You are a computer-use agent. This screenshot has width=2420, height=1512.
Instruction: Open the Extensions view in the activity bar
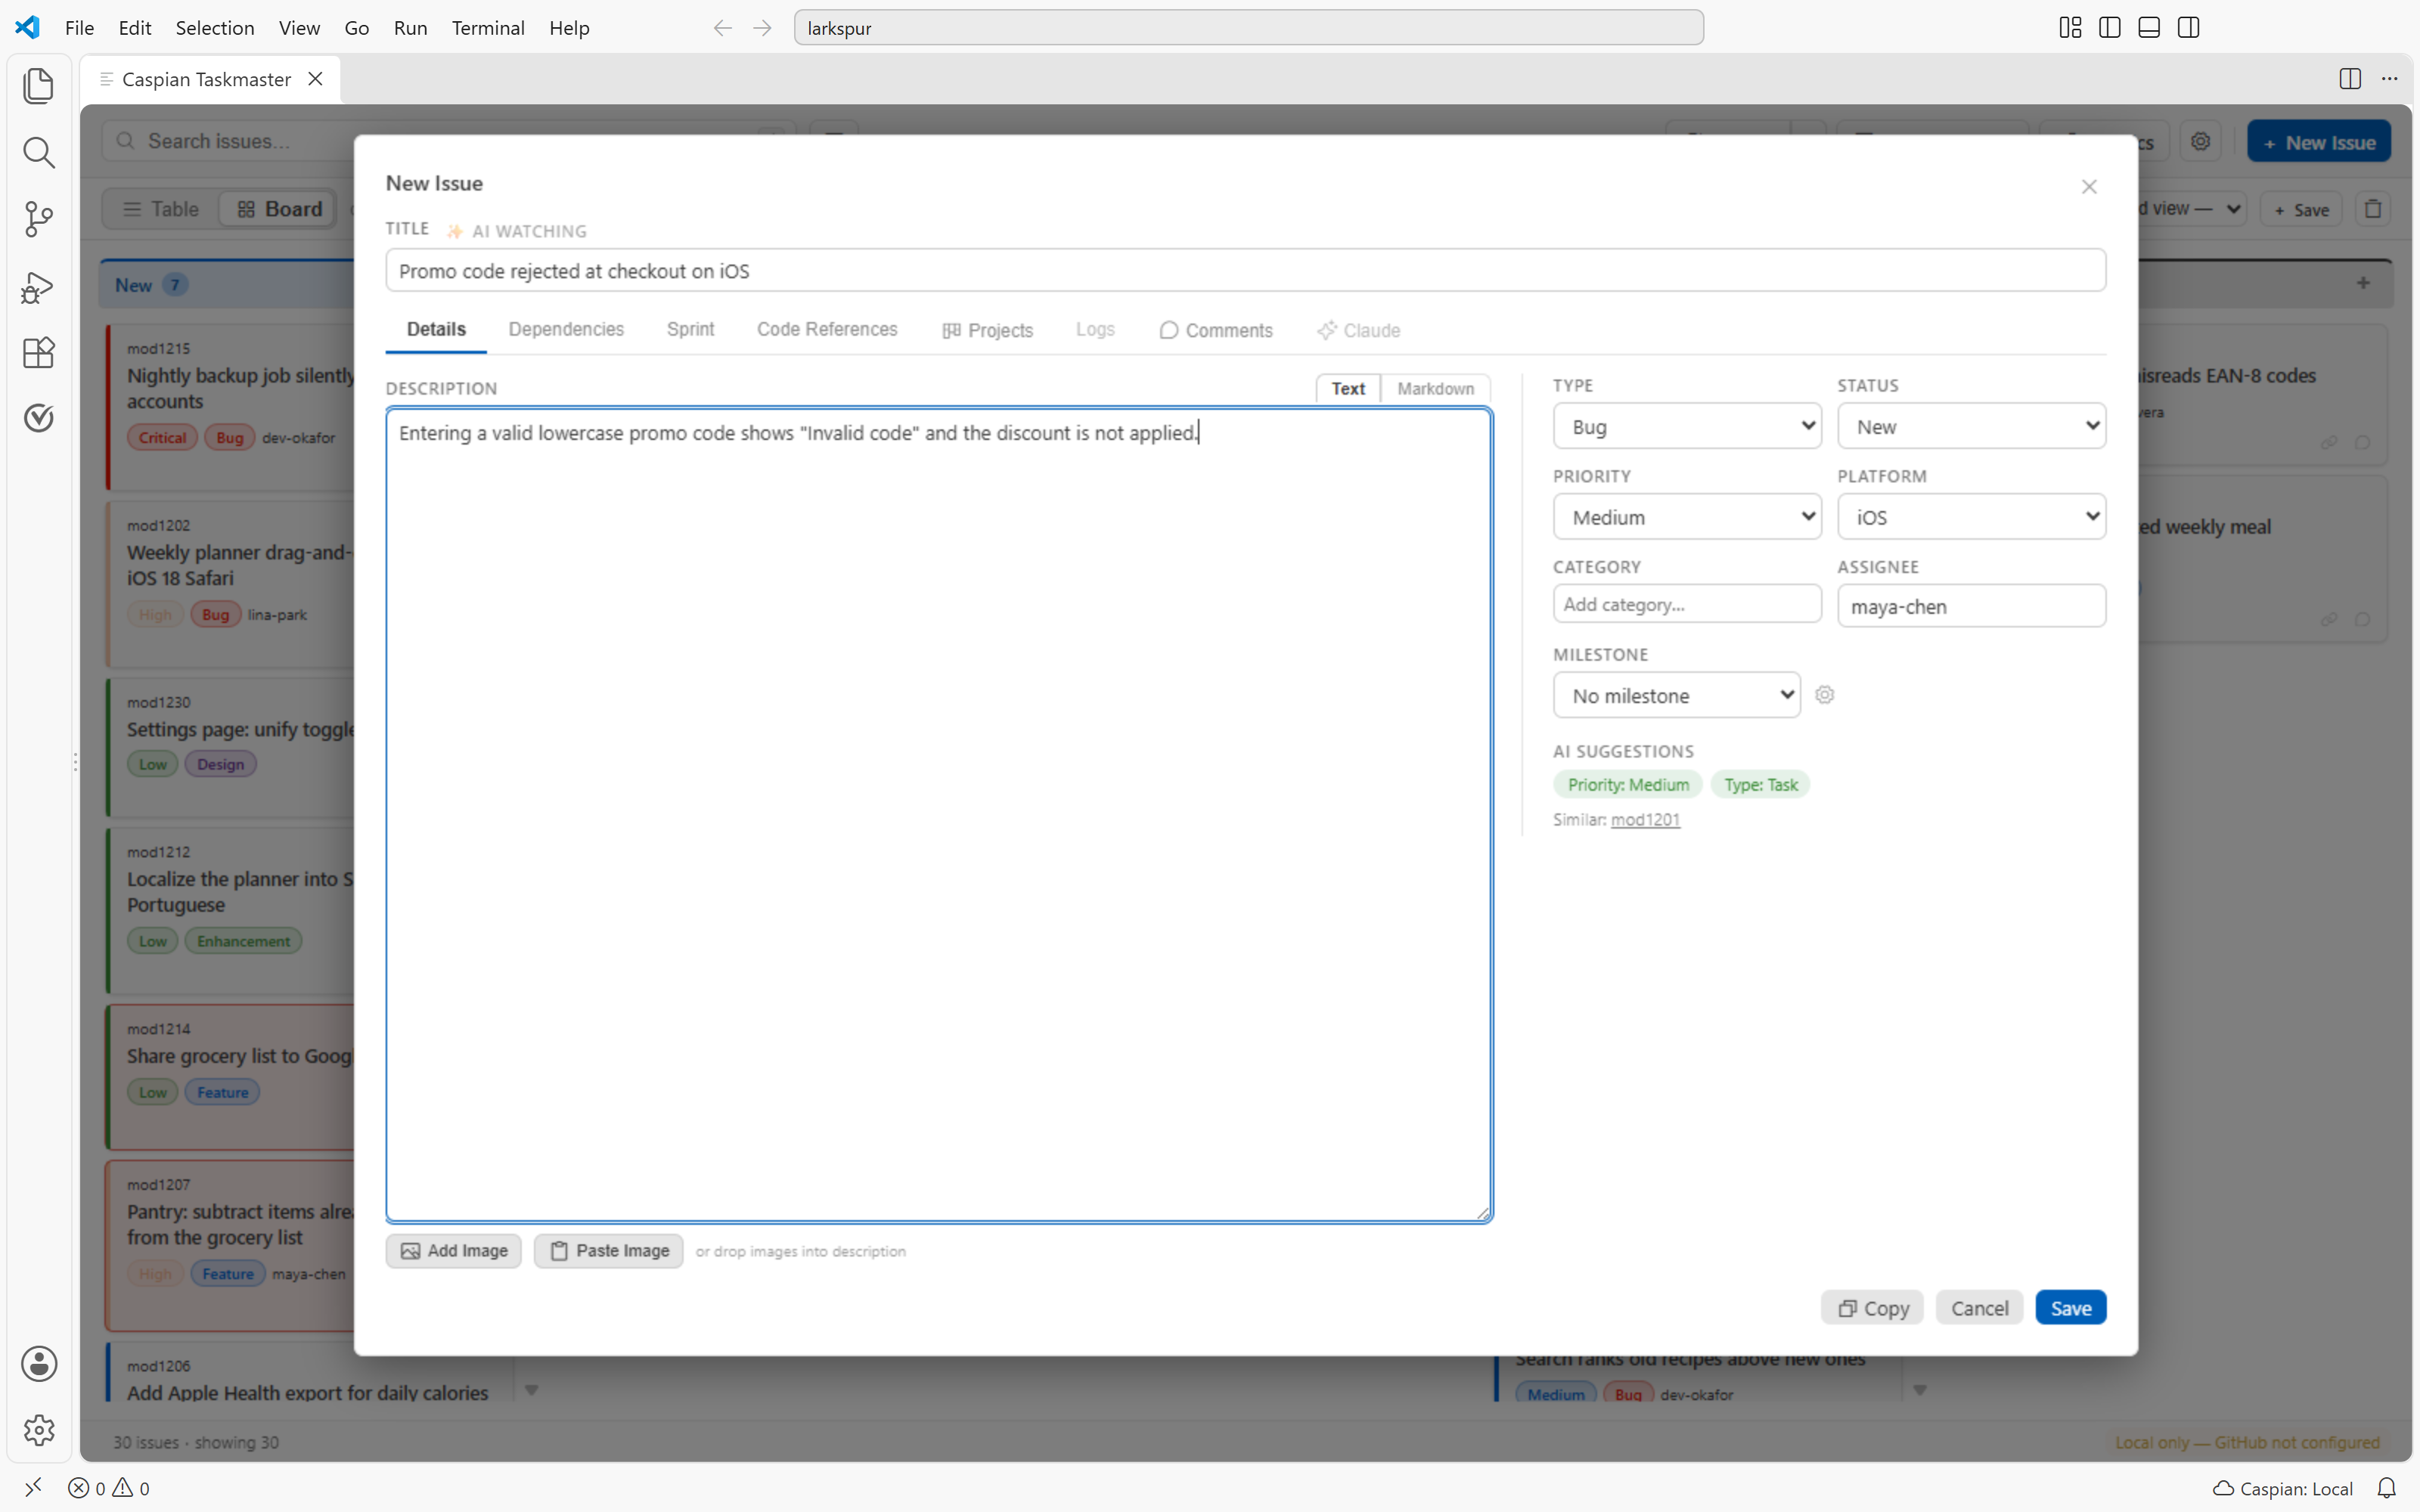tap(38, 352)
